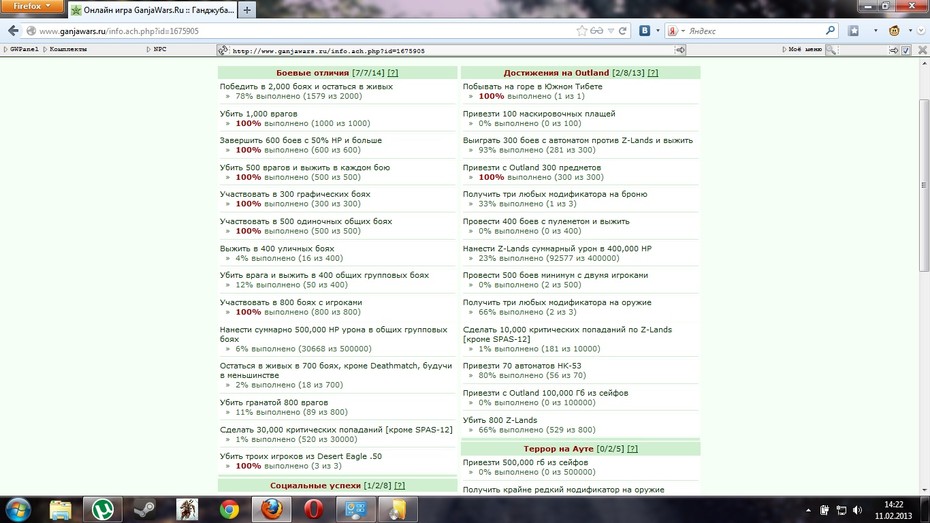Open the [?] help for Боевые отличия
Screen dimensions: 930x523
[x=393, y=72]
